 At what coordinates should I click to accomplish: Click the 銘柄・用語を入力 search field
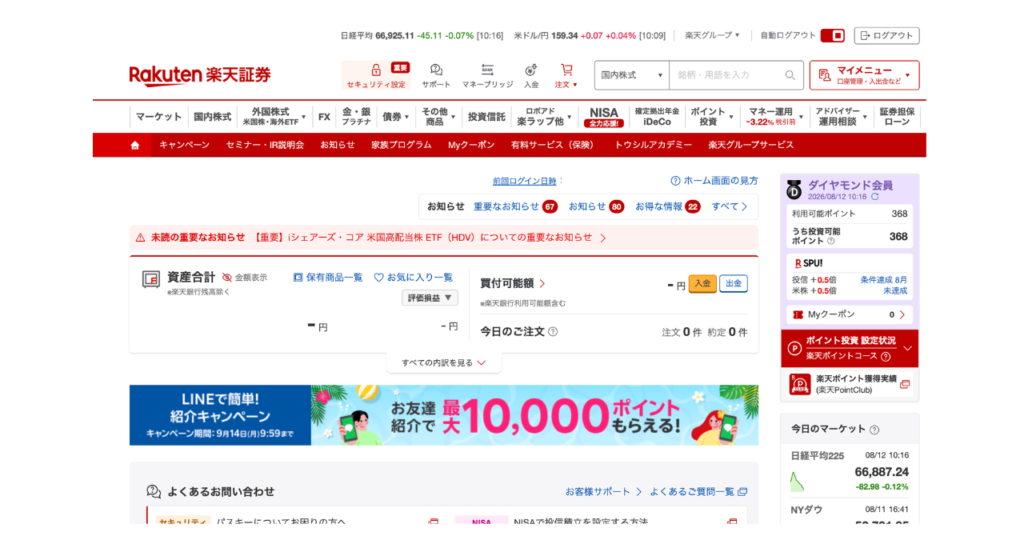click(728, 75)
